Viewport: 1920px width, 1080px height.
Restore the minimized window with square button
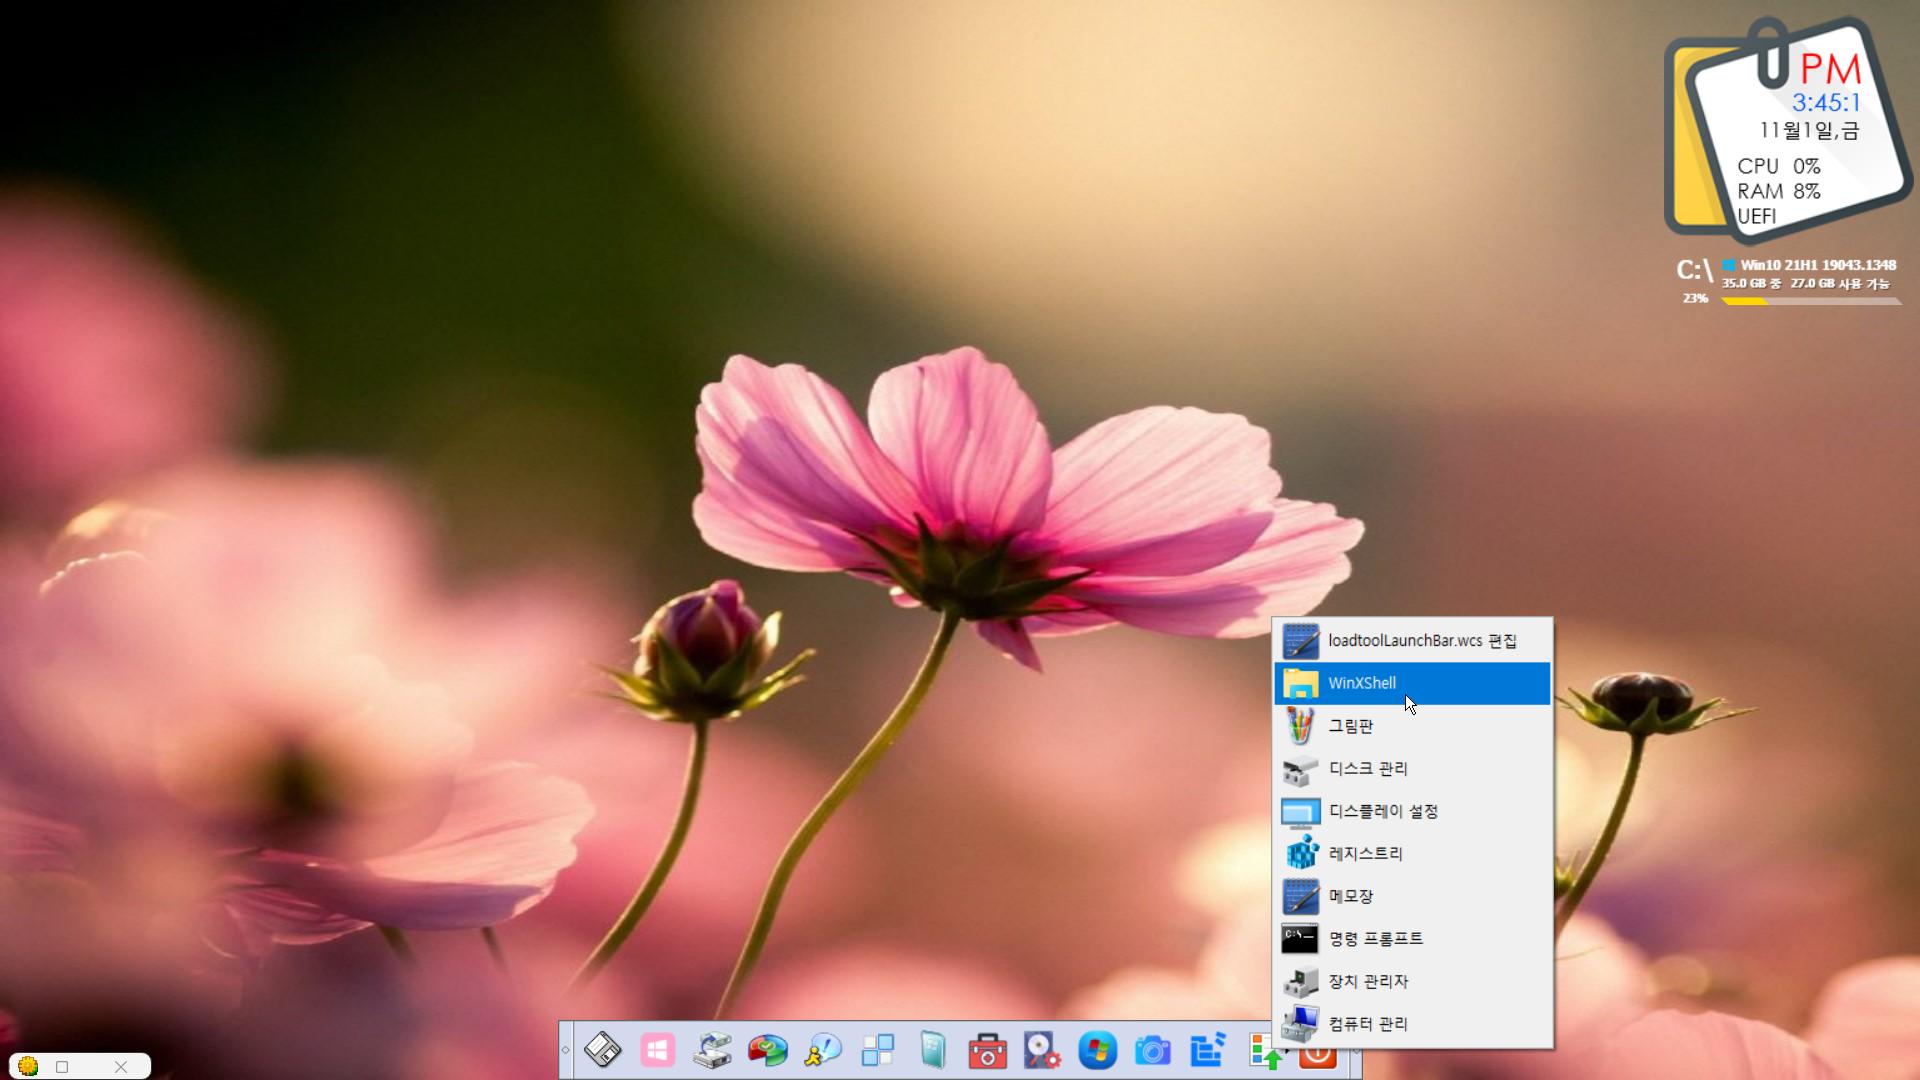62,1067
